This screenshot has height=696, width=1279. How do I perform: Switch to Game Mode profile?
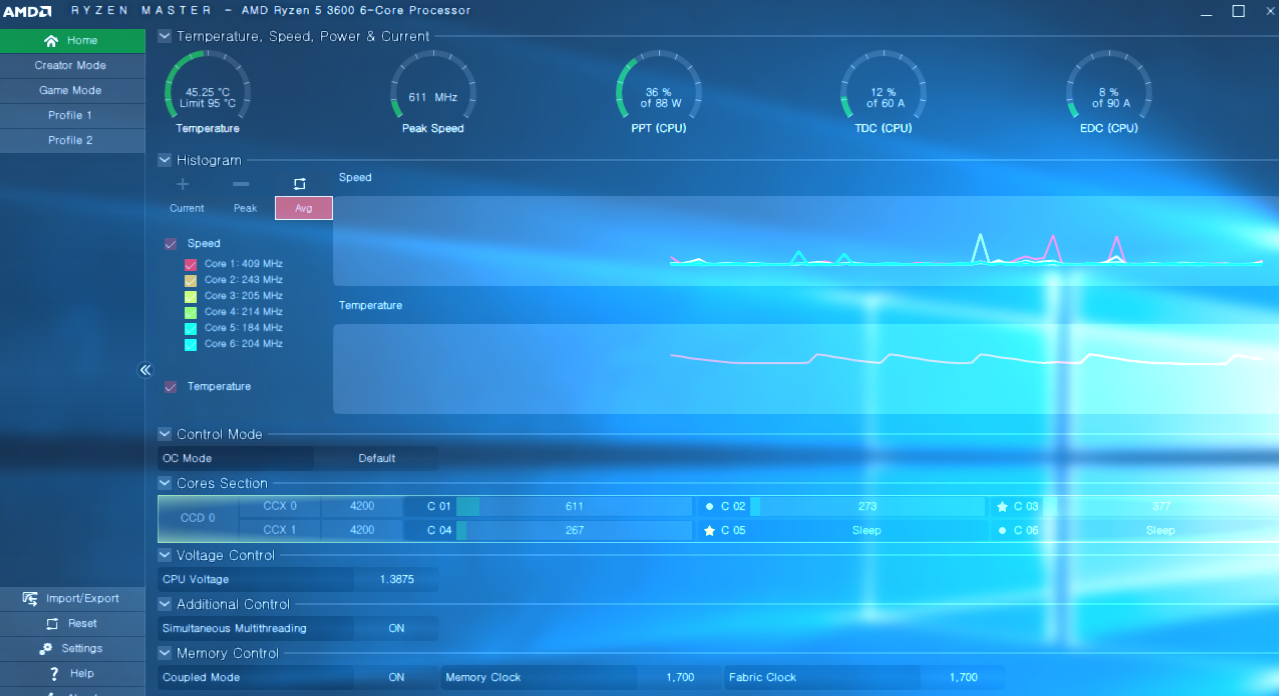[72, 91]
